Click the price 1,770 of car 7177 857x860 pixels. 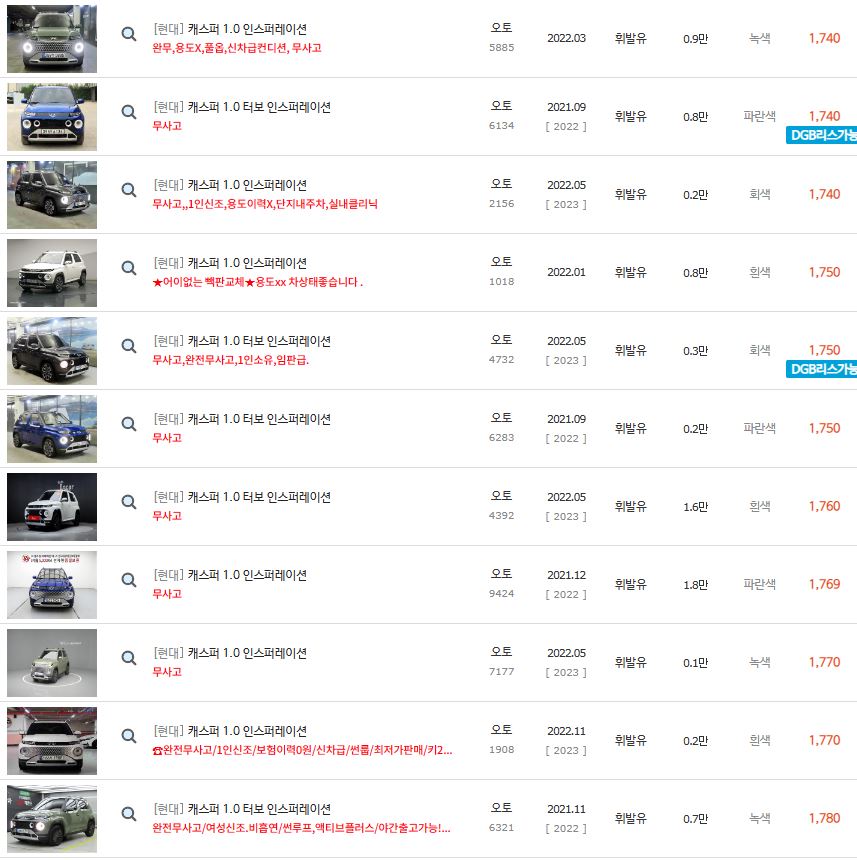(x=824, y=662)
